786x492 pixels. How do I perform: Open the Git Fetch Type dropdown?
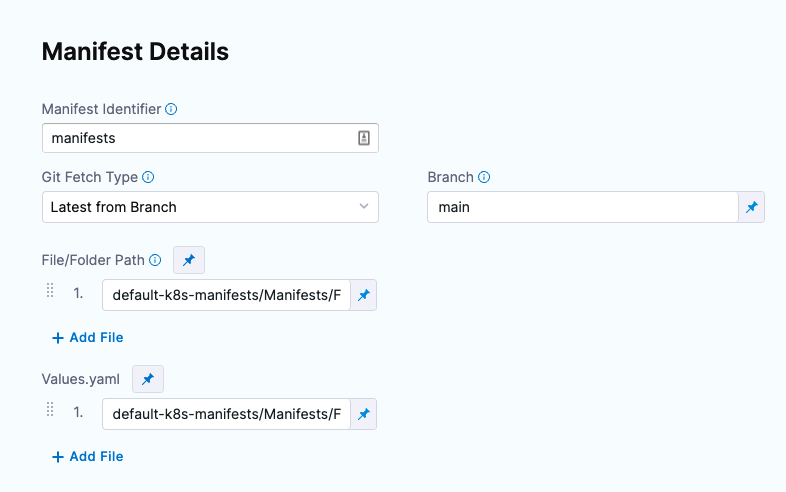pyautogui.click(x=210, y=207)
